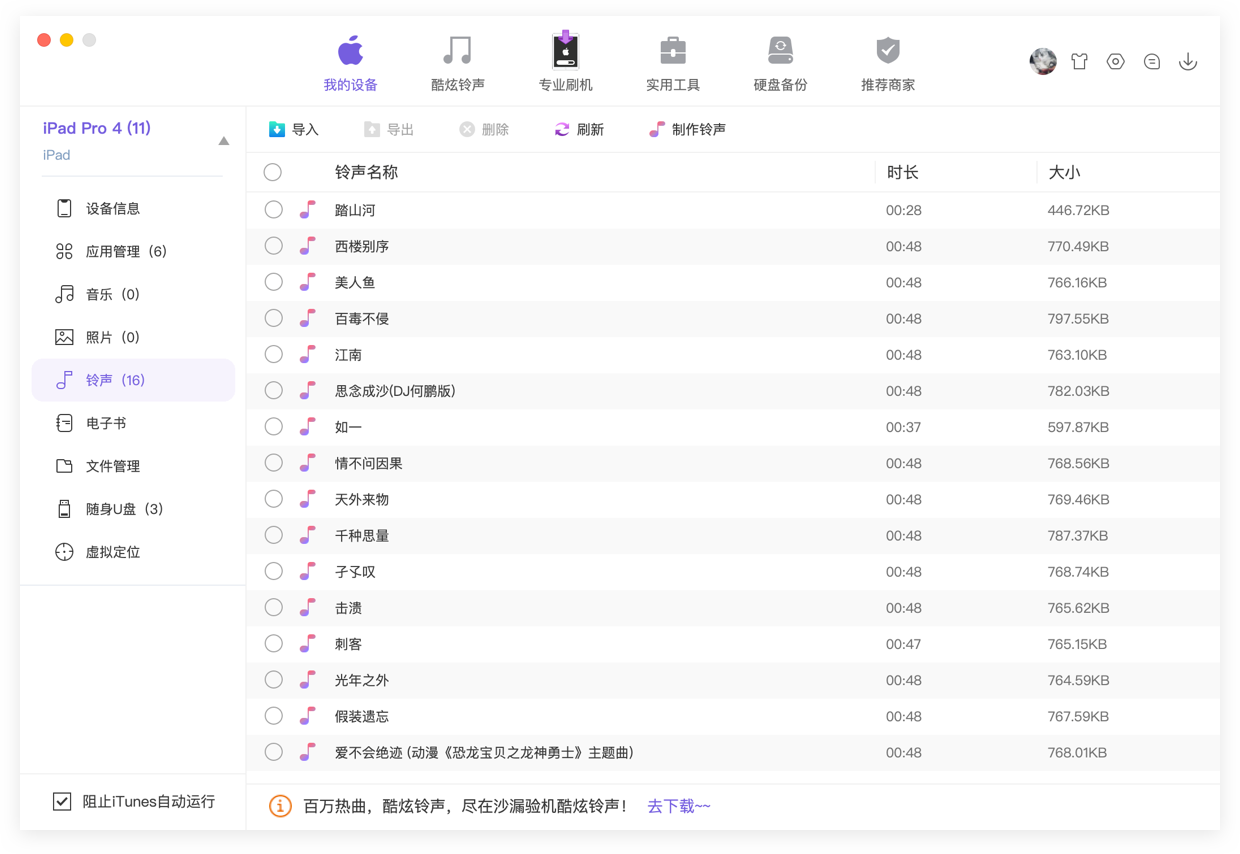Click the music note icon for 击溃
This screenshot has height=854, width=1240.
[308, 608]
